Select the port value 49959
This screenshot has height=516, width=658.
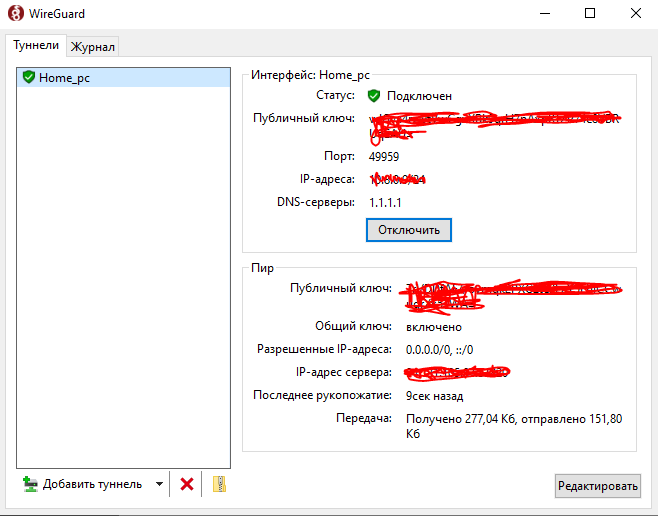[384, 156]
